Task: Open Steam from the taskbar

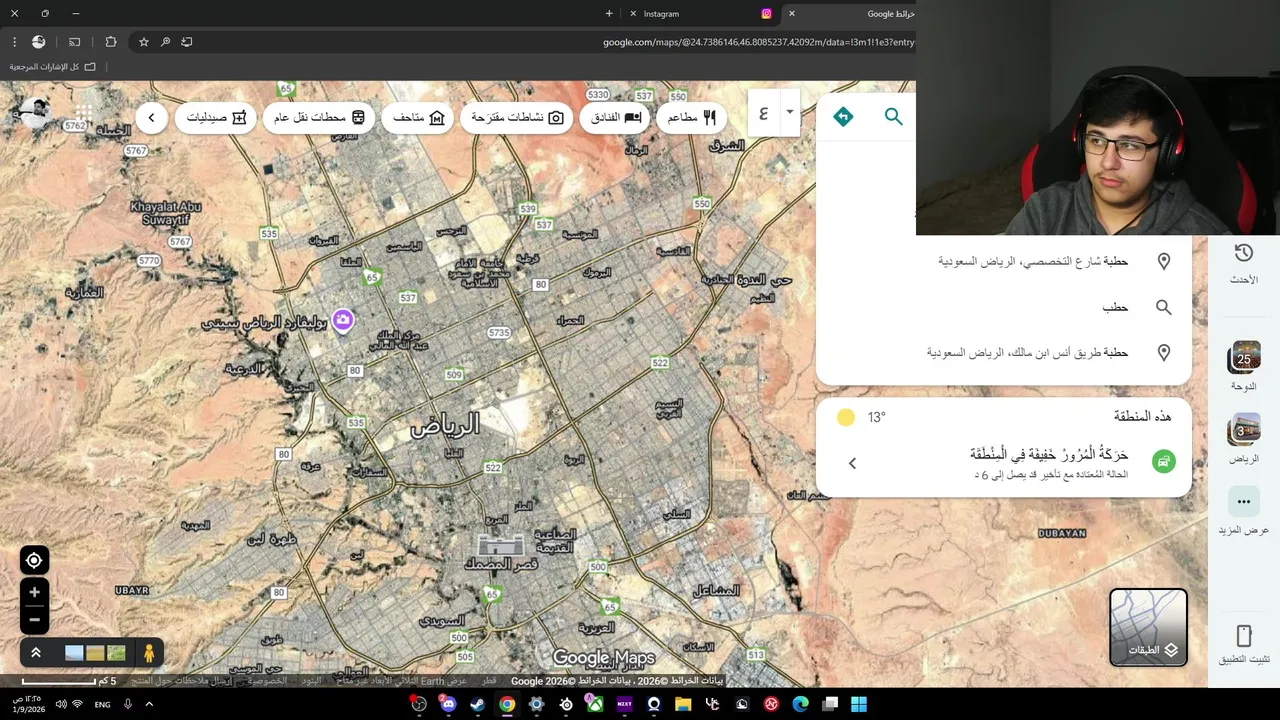Action: [x=477, y=704]
